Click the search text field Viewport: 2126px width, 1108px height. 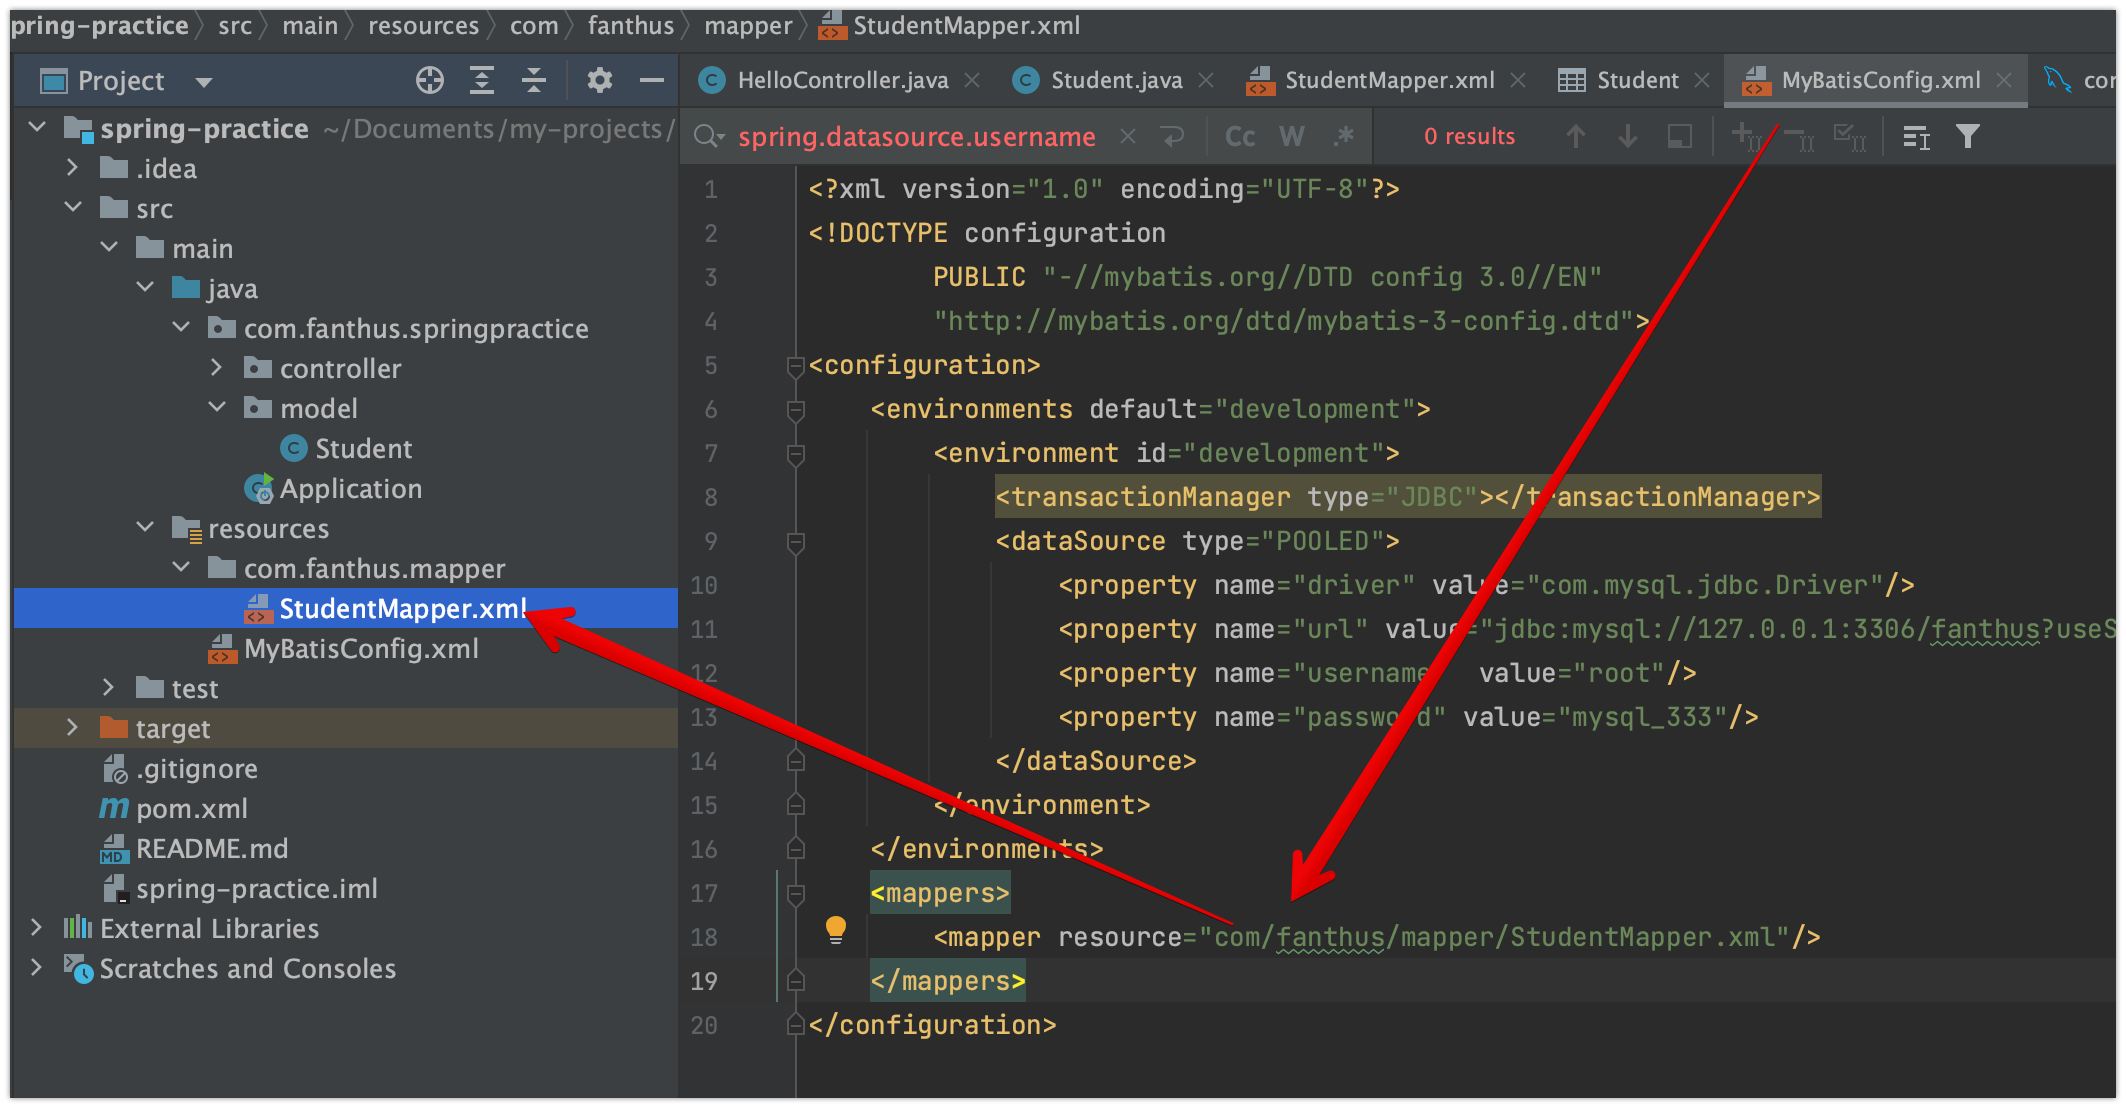pos(915,137)
